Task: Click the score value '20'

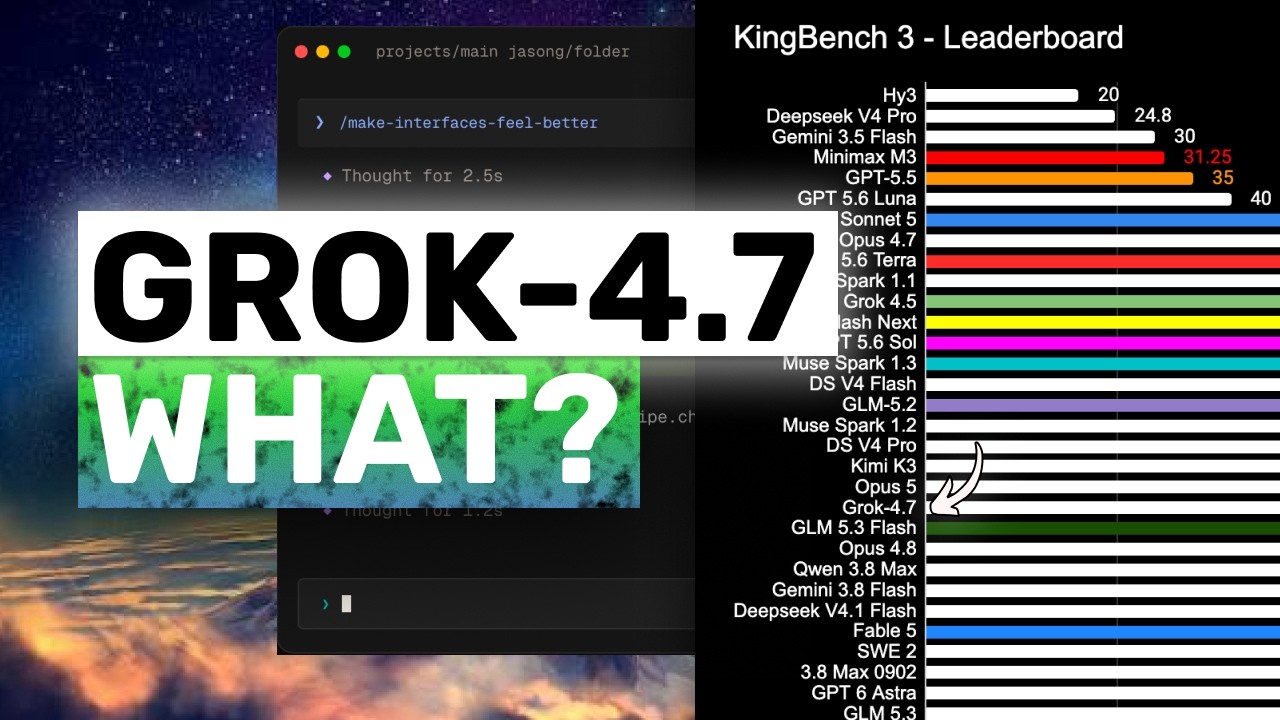Action: (1108, 95)
